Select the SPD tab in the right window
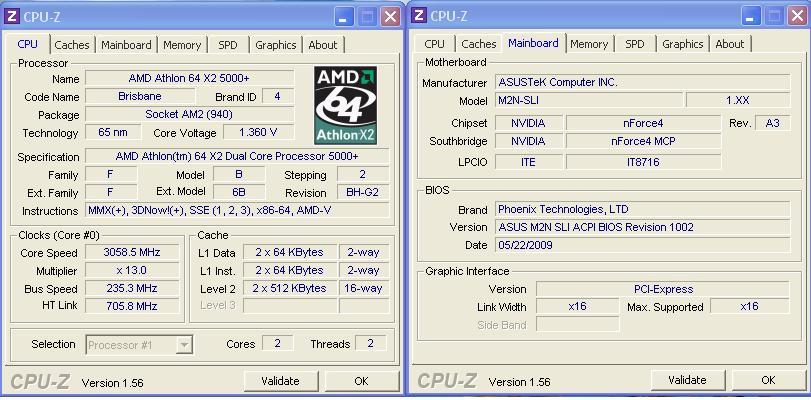Viewport: 811px width, 400px height. [635, 44]
